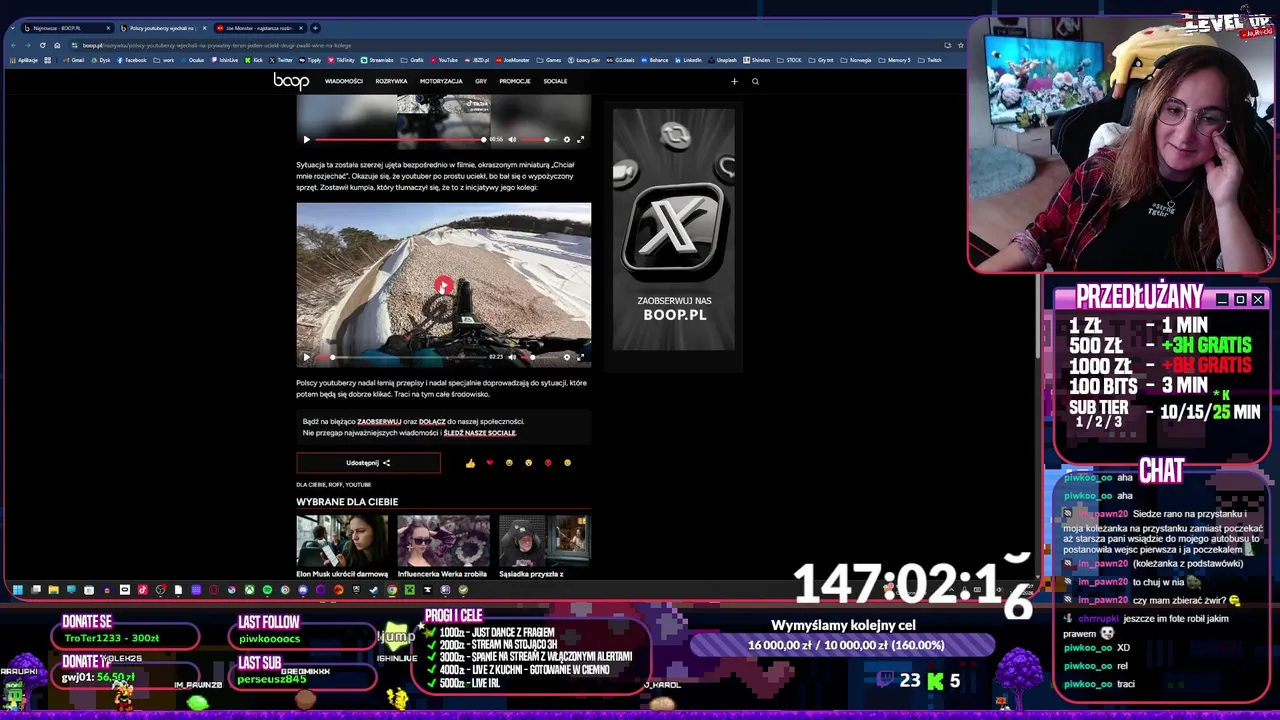React with thumbs-up emoji
Image resolution: width=1280 pixels, height=720 pixels.
(470, 463)
